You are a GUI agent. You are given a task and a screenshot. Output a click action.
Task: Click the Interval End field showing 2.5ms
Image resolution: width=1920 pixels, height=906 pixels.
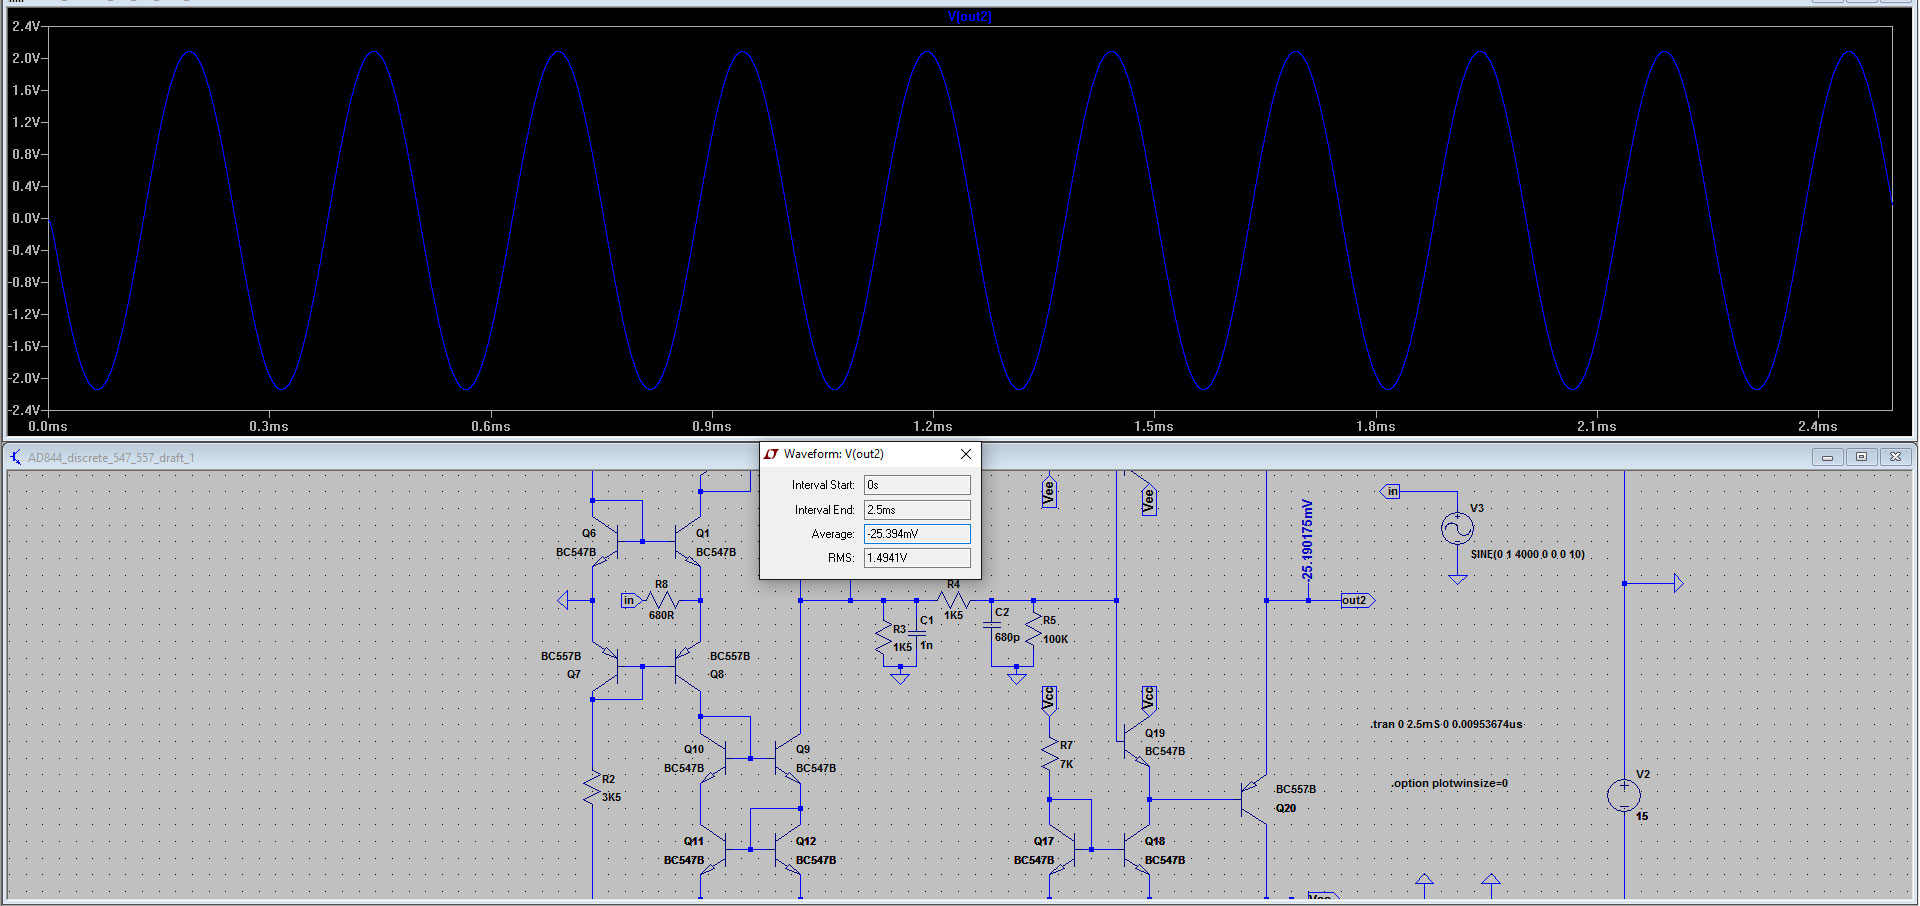coord(917,510)
